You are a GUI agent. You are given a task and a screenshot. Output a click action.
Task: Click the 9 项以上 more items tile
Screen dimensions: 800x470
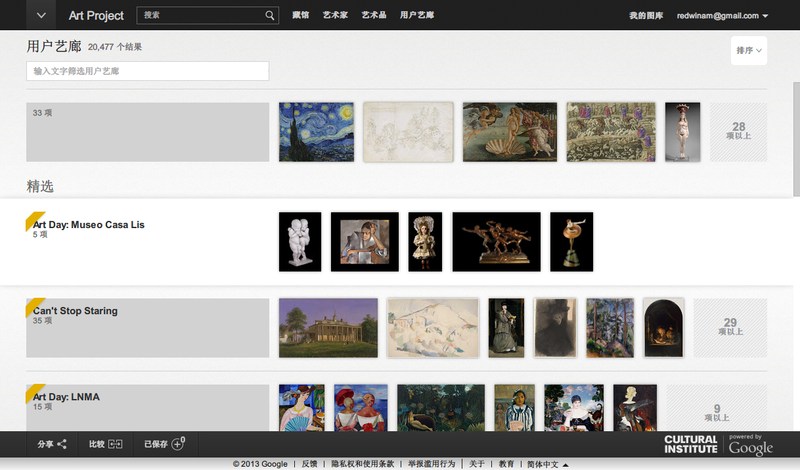click(x=716, y=408)
